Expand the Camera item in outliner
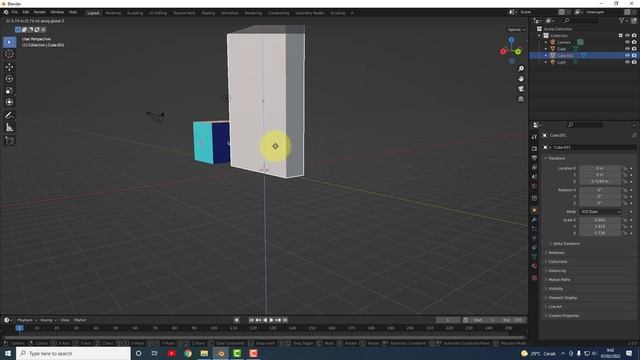Screen dimensions: 640x360 click(546, 42)
